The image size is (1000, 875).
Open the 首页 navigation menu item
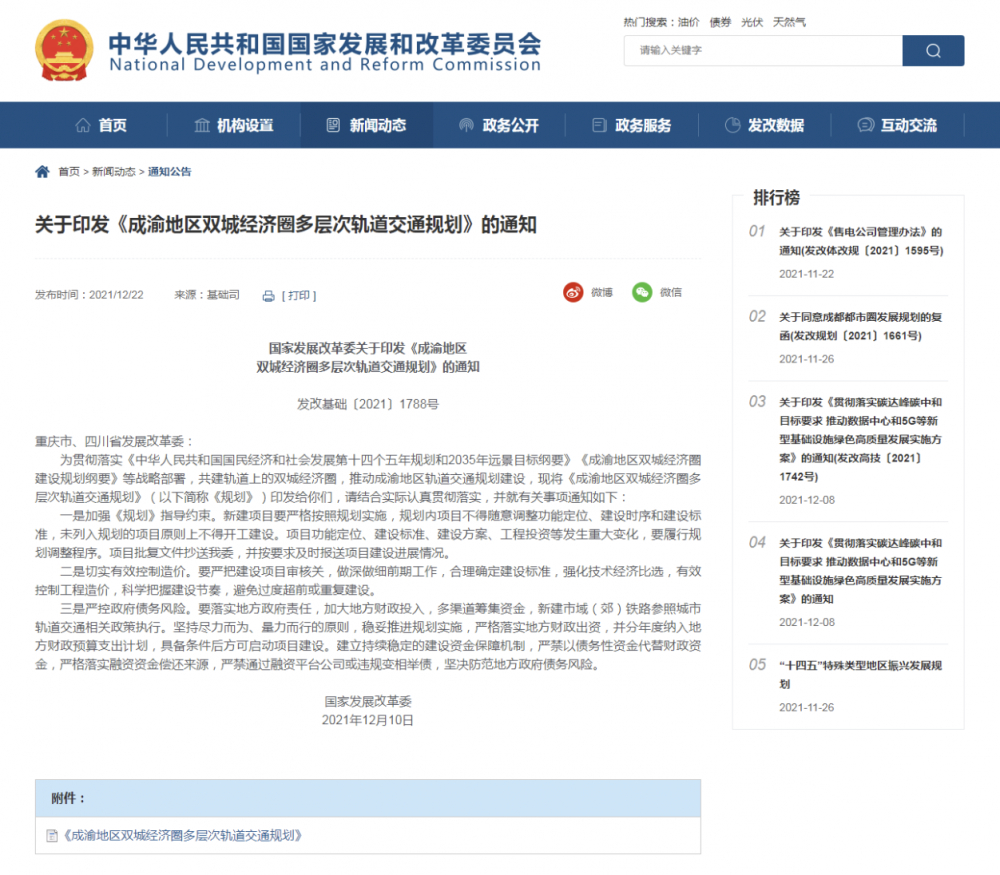tap(113, 125)
